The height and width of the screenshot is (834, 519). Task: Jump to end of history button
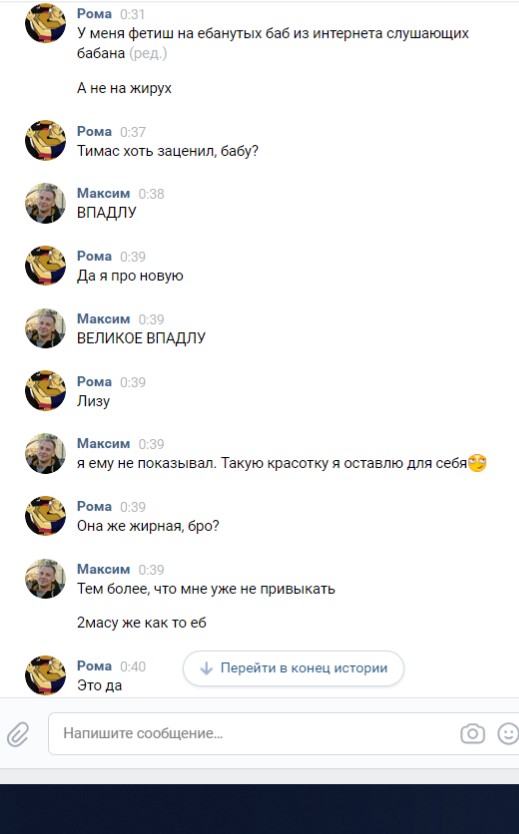294,668
